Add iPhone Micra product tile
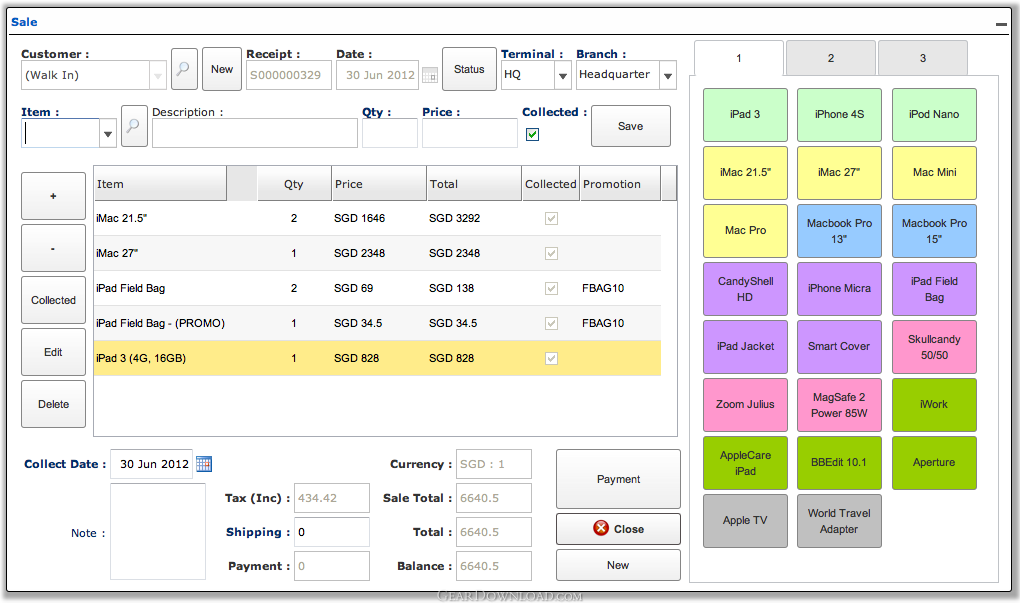This screenshot has width=1020, height=604. click(x=839, y=289)
